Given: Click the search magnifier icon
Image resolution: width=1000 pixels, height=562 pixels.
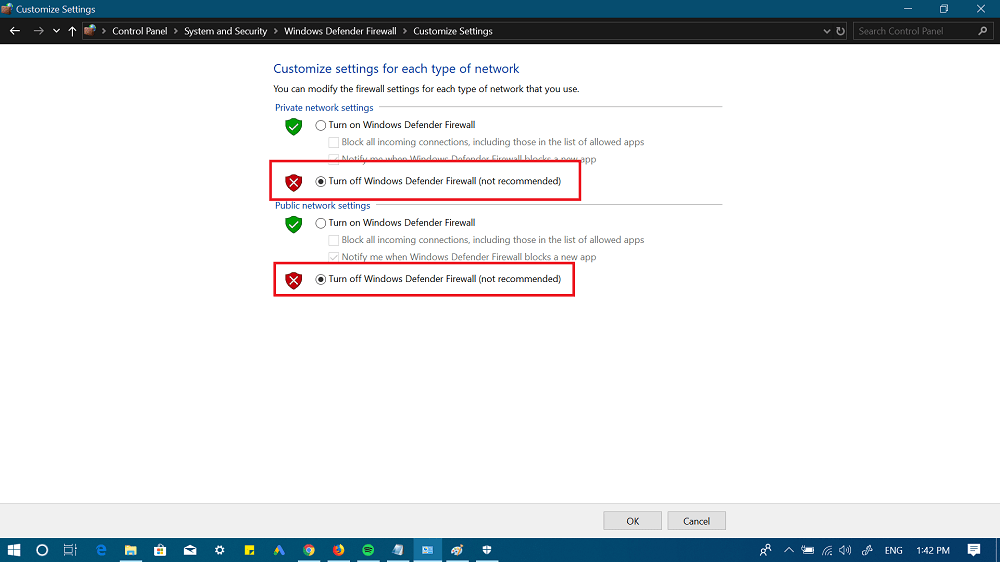Looking at the screenshot, I should (983, 31).
